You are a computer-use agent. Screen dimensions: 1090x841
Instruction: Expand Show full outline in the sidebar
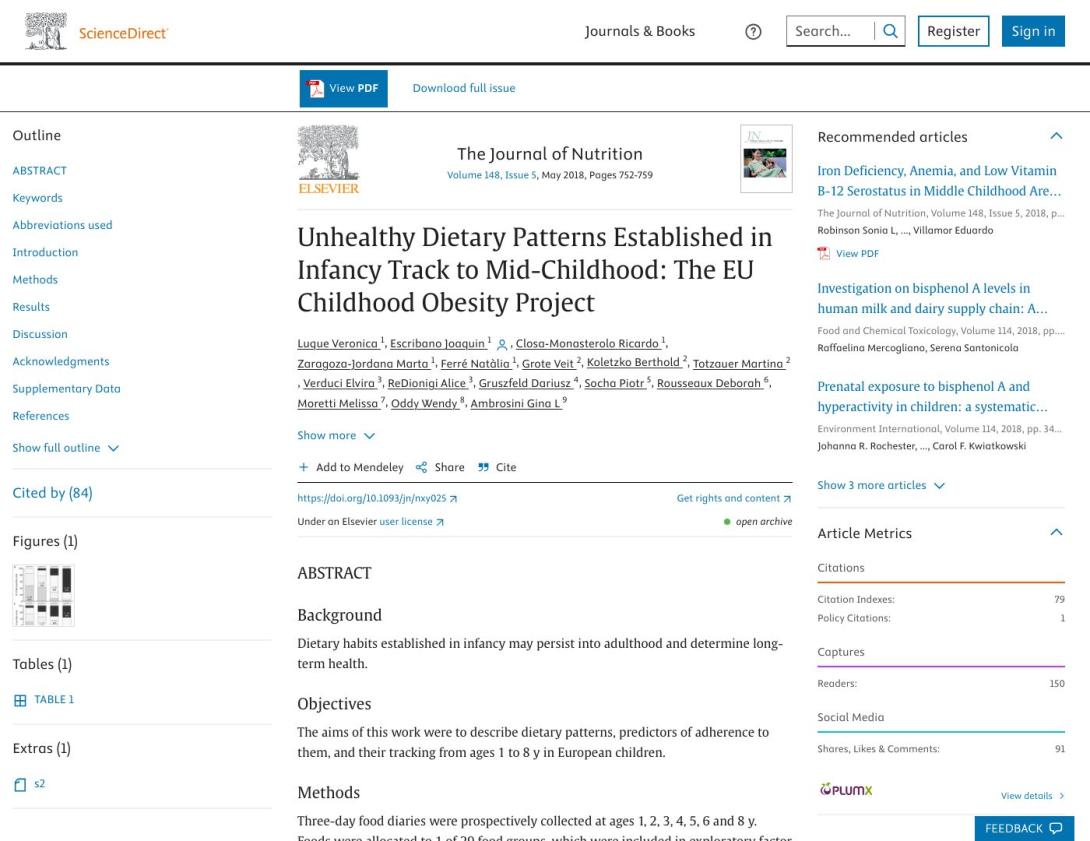pos(66,447)
